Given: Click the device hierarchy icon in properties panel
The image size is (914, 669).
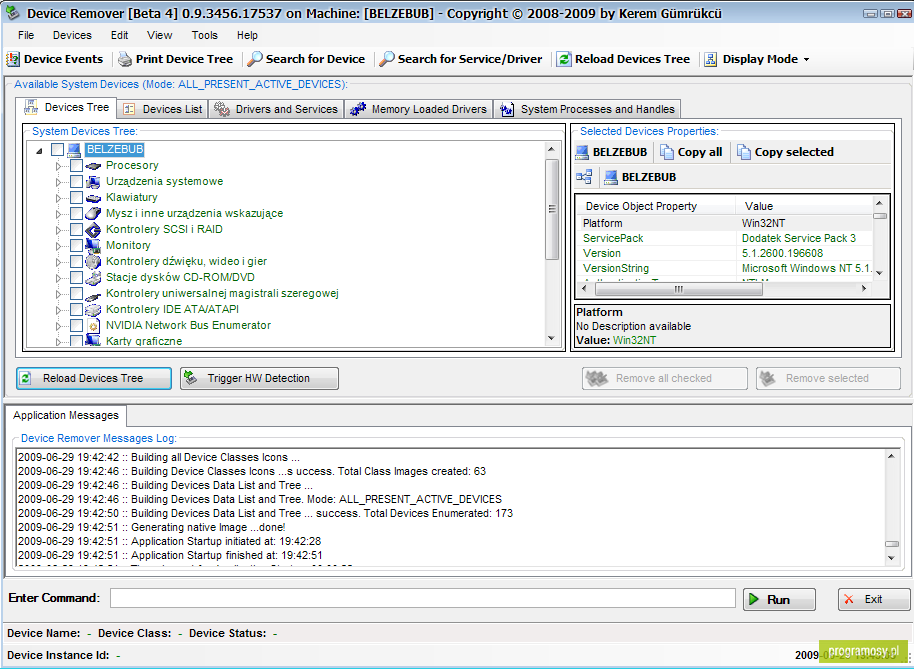Looking at the screenshot, I should [x=584, y=177].
